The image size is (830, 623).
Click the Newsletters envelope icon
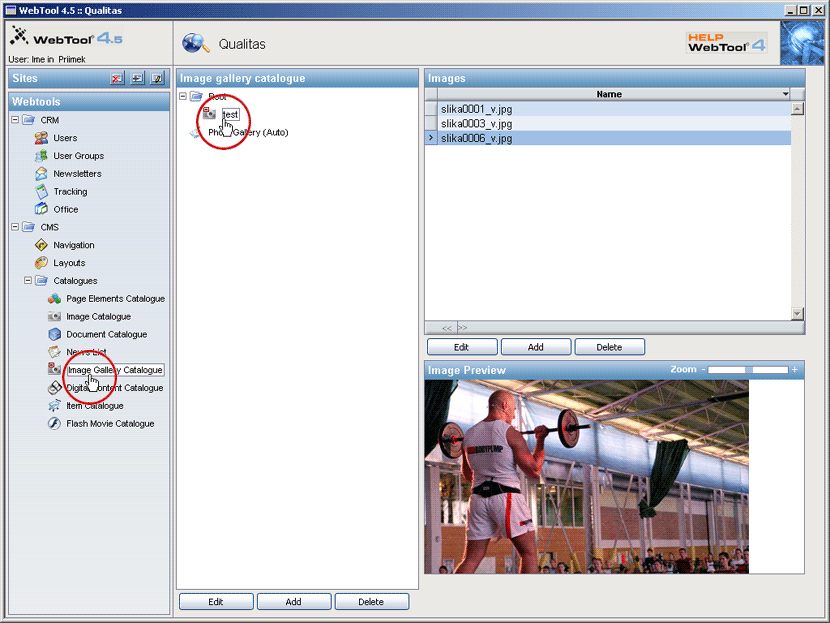point(41,174)
